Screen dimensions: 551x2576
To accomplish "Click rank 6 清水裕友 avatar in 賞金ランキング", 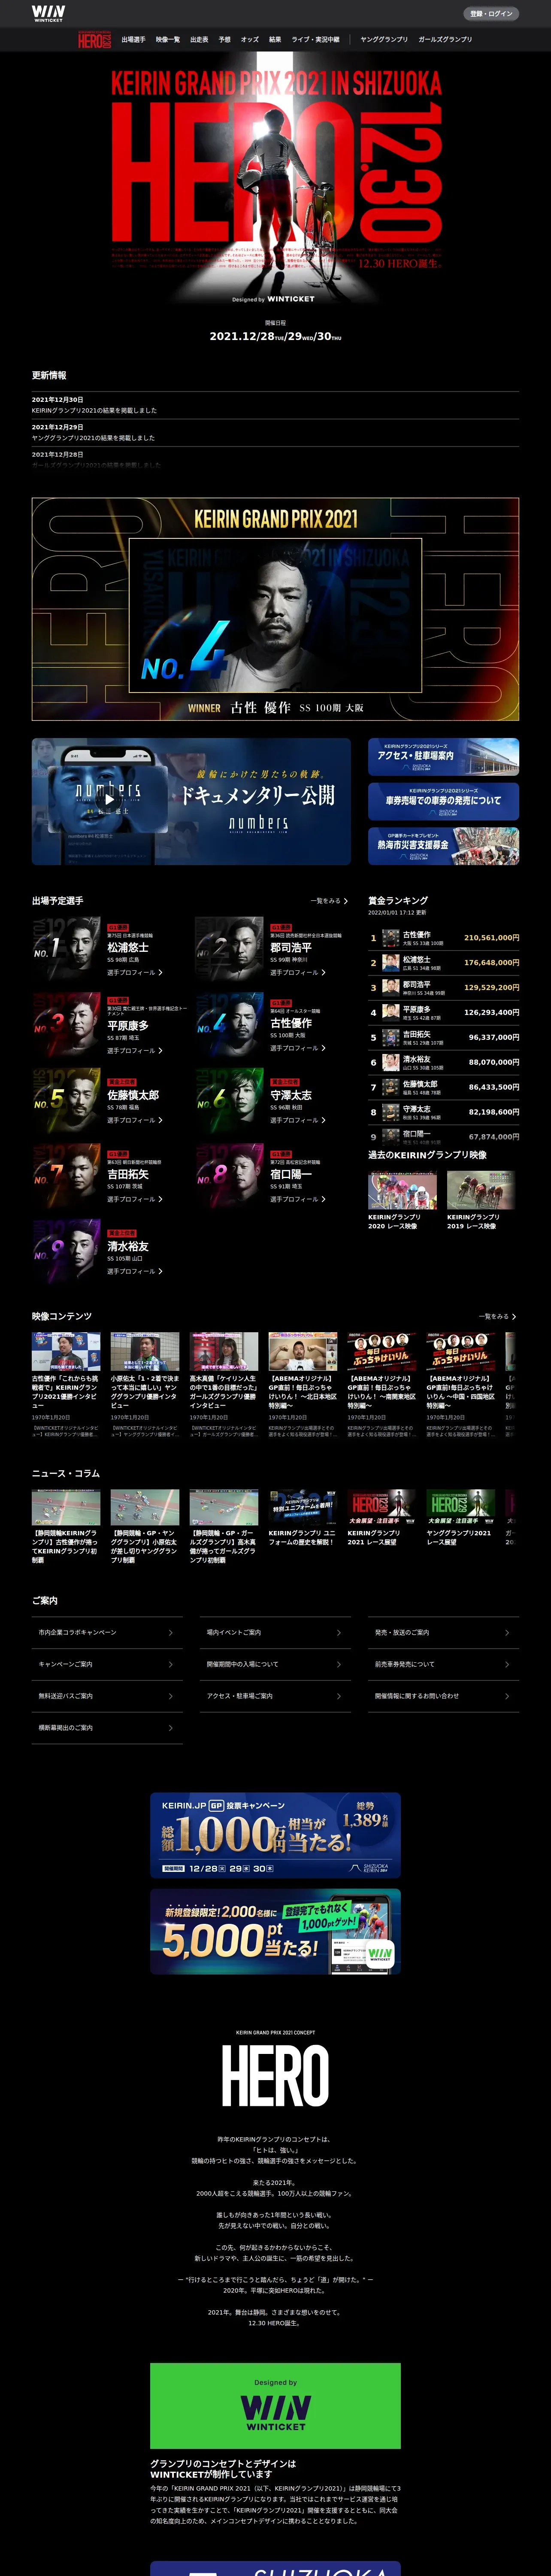I will [x=391, y=1062].
